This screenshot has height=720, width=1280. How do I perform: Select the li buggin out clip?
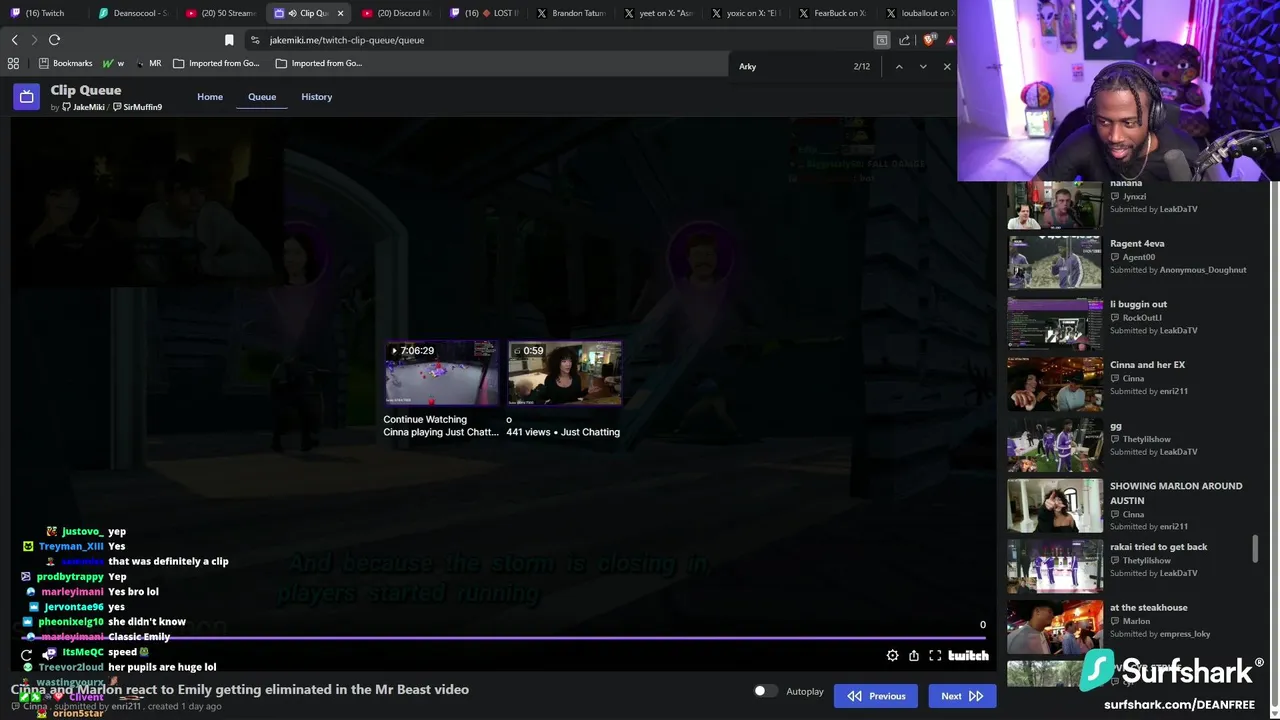click(x=1128, y=323)
